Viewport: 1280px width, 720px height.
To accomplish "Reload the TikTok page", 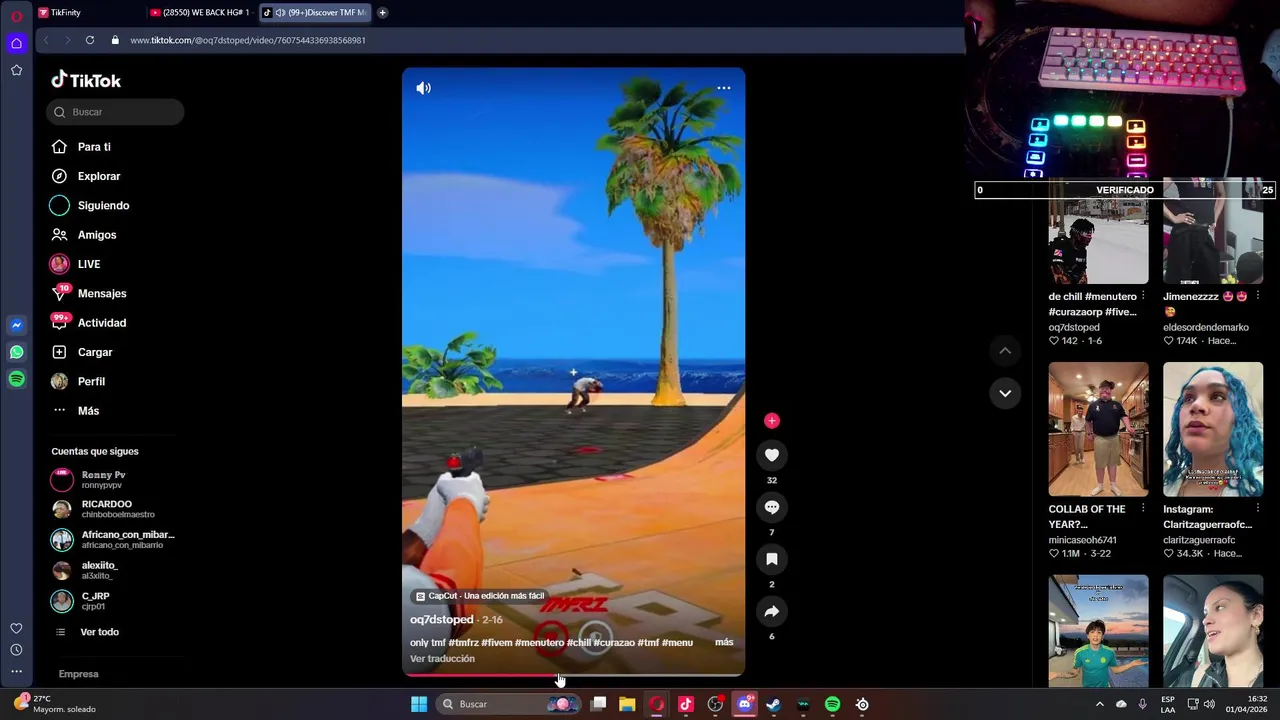I will 90,40.
